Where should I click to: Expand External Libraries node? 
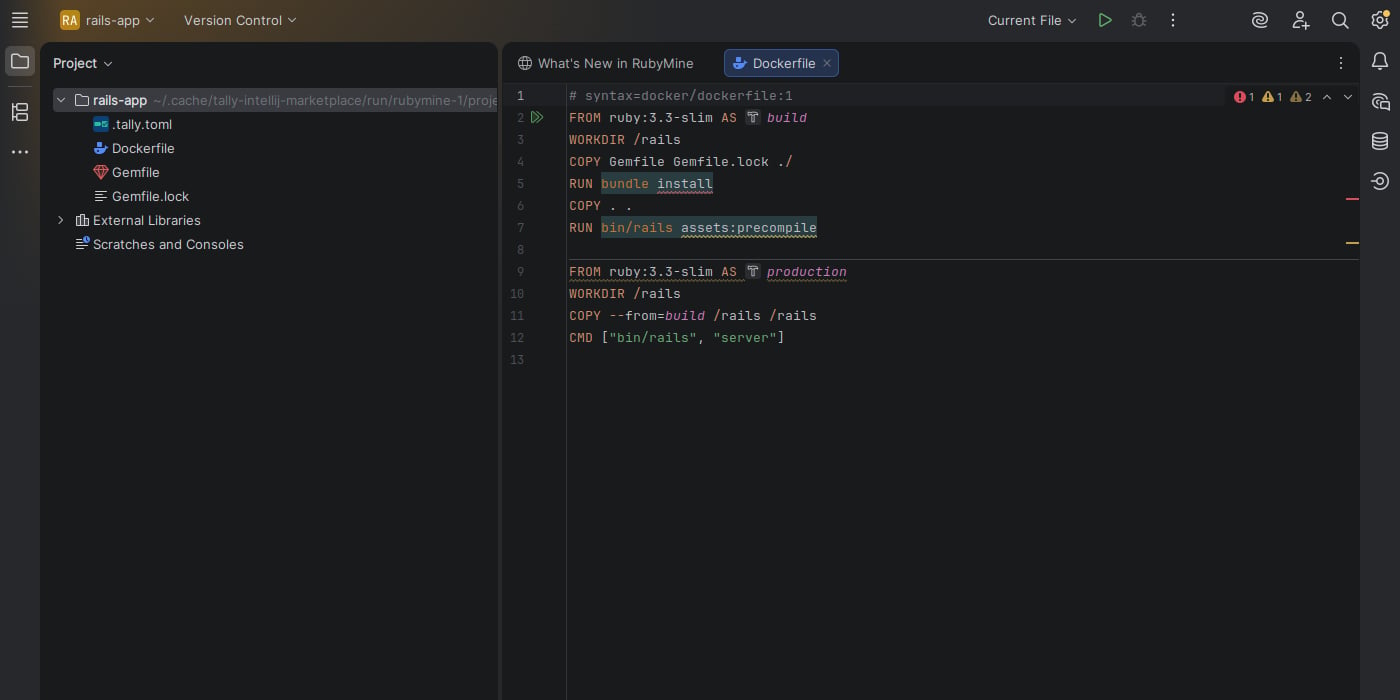(61, 220)
